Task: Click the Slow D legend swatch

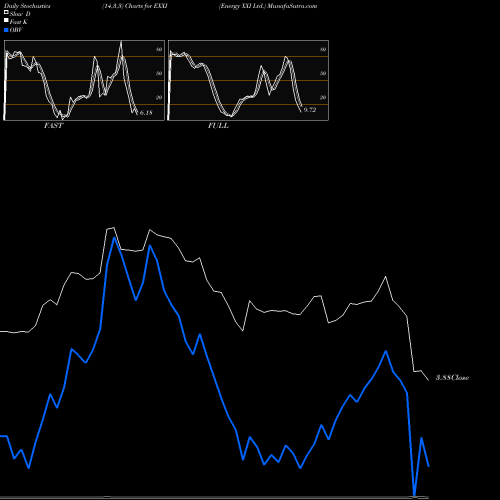Action: click(6, 13)
